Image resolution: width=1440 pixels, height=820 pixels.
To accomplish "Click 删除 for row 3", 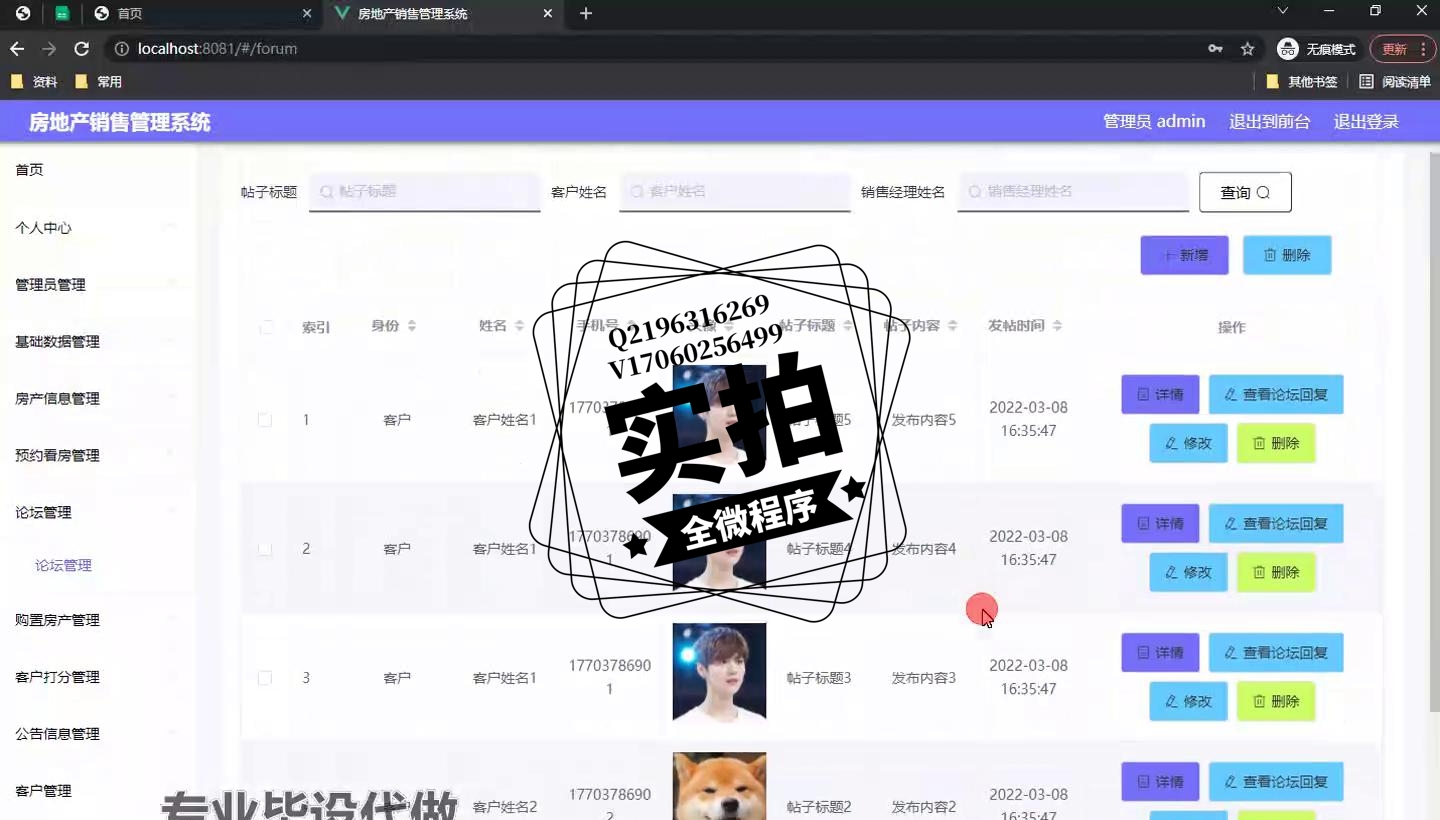I will tap(1276, 701).
